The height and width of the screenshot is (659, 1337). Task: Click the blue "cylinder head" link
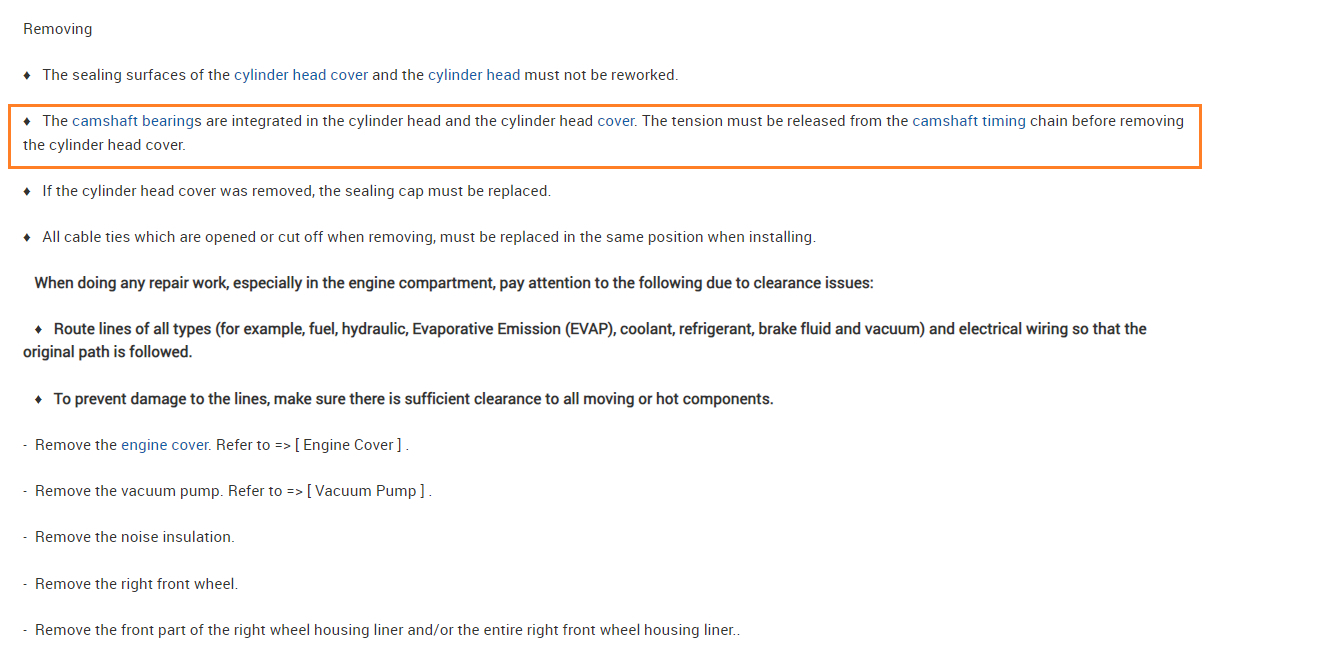click(474, 75)
